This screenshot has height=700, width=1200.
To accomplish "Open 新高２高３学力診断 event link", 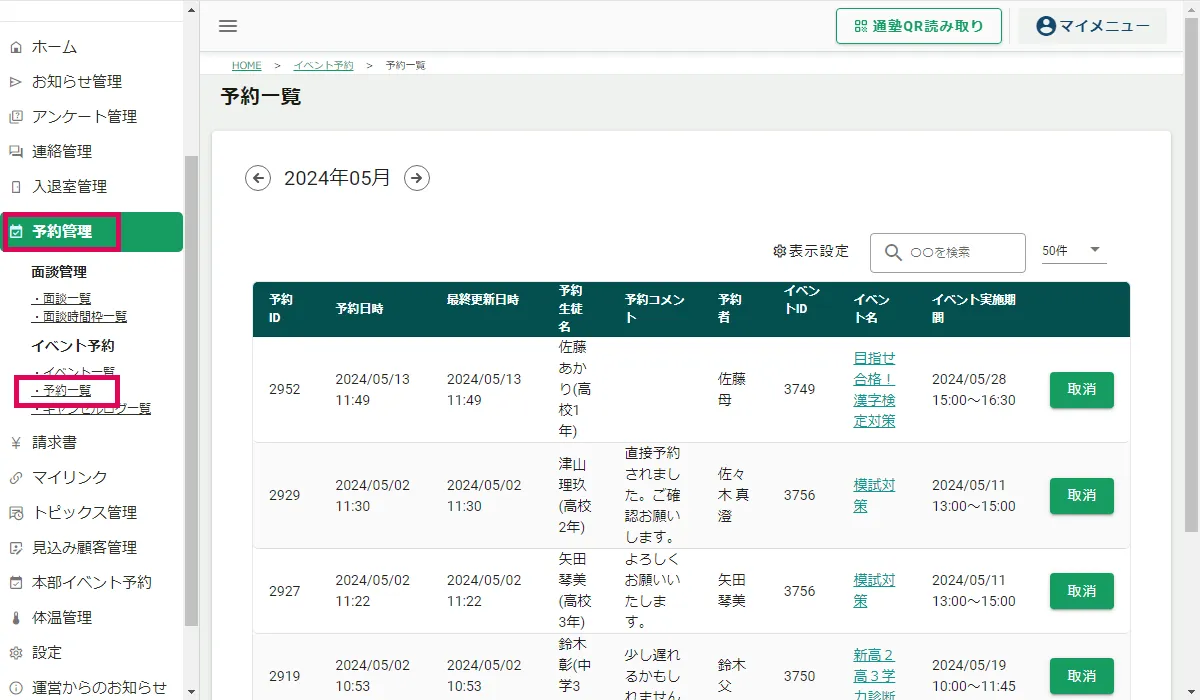I will point(875,675).
